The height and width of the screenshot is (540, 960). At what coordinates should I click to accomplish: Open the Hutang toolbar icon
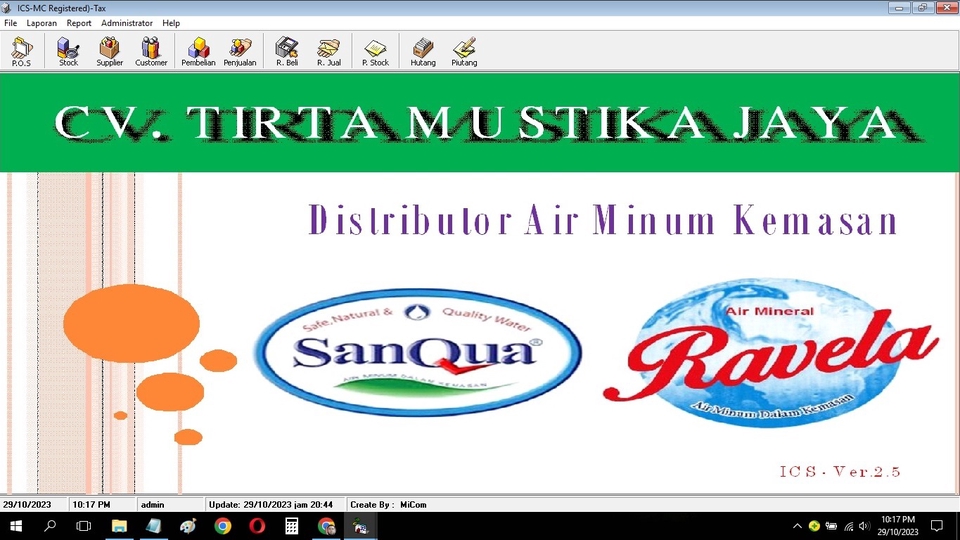(x=422, y=51)
